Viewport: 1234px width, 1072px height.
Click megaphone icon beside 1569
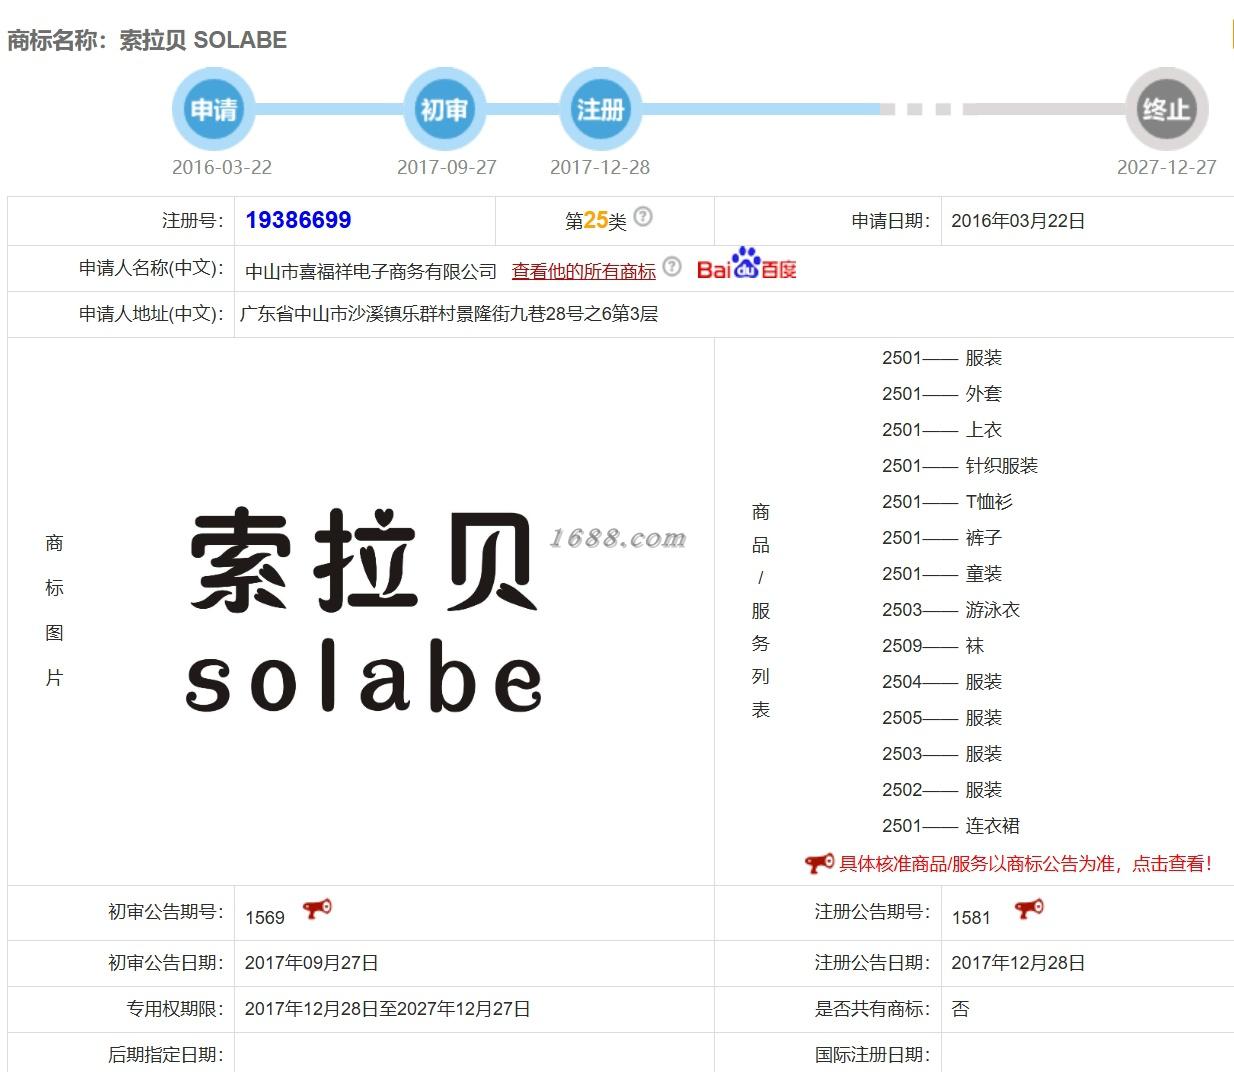click(317, 909)
